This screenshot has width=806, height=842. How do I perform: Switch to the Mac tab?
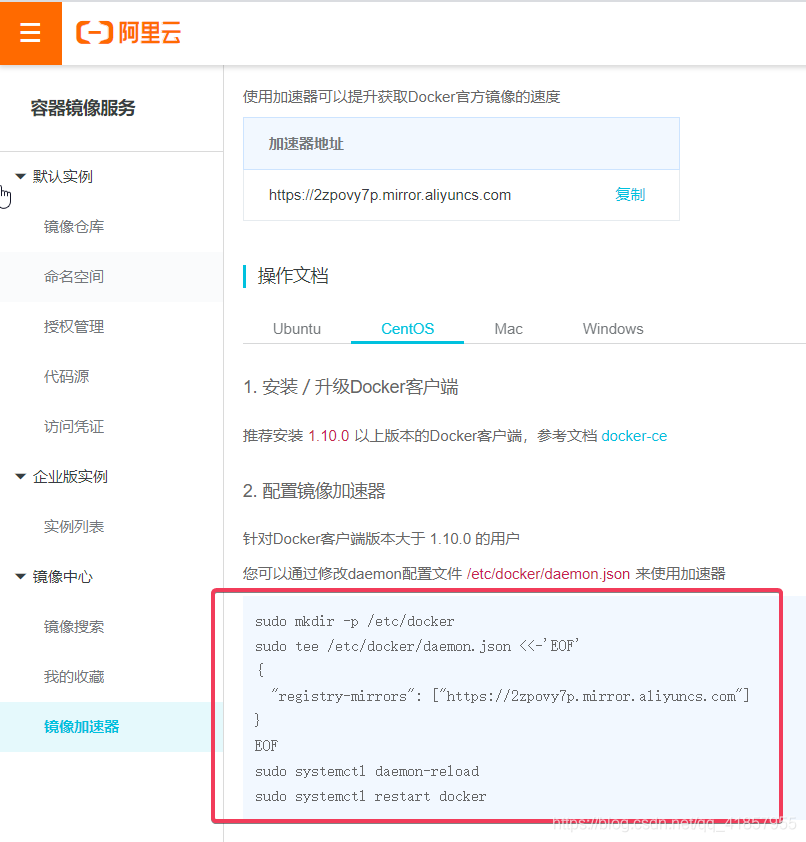pyautogui.click(x=509, y=329)
